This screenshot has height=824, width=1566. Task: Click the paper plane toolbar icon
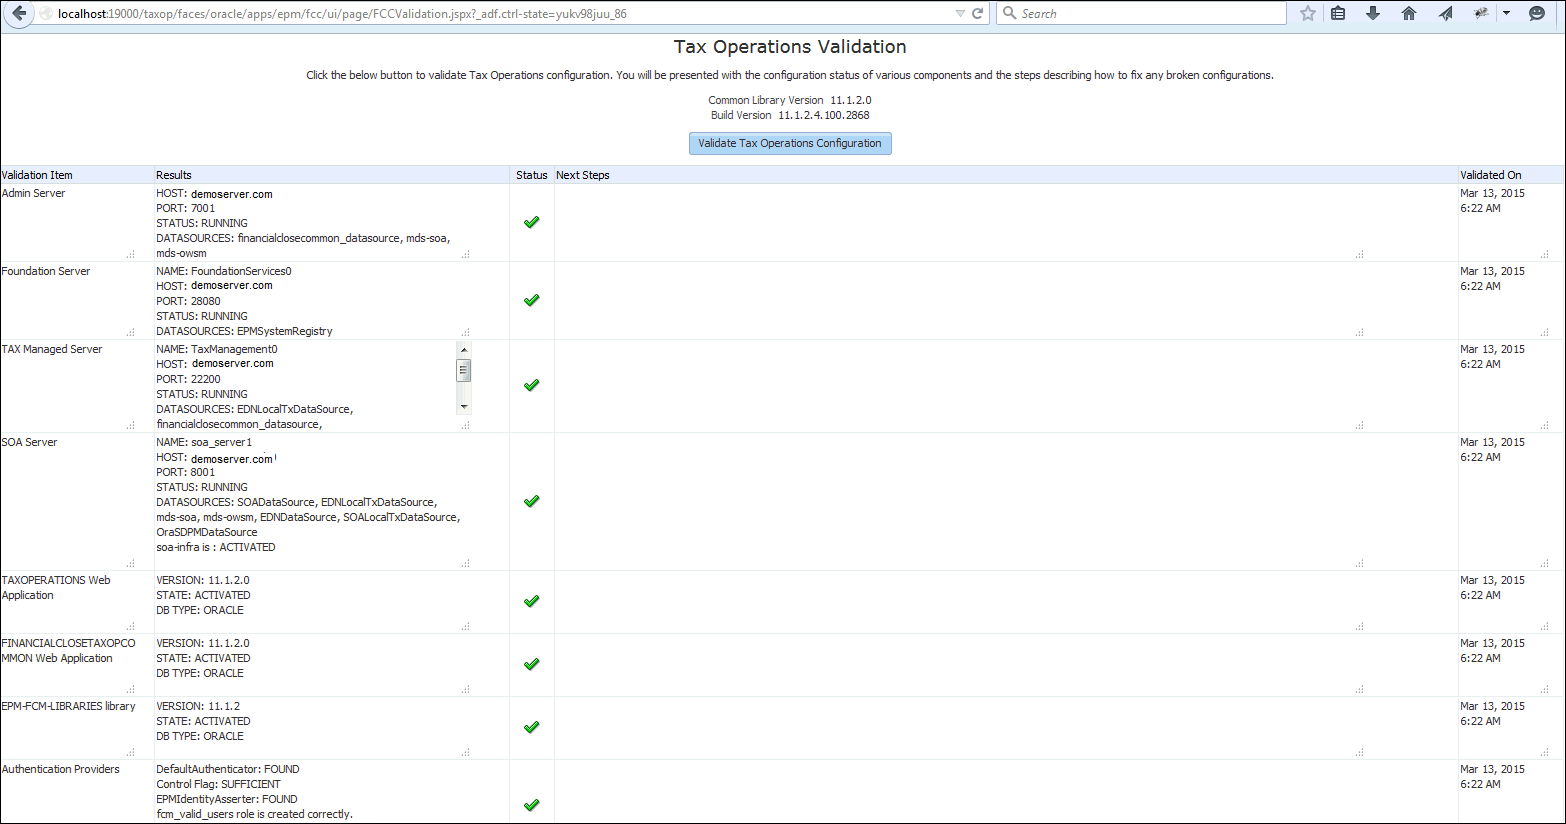click(1446, 14)
